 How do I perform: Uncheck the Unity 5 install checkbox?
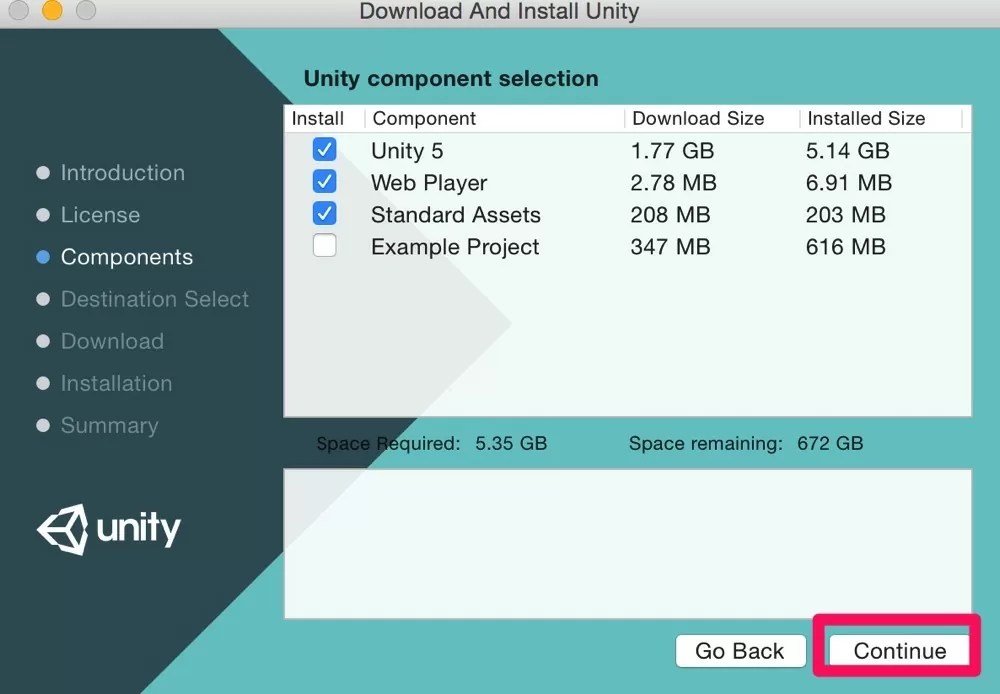pos(325,149)
